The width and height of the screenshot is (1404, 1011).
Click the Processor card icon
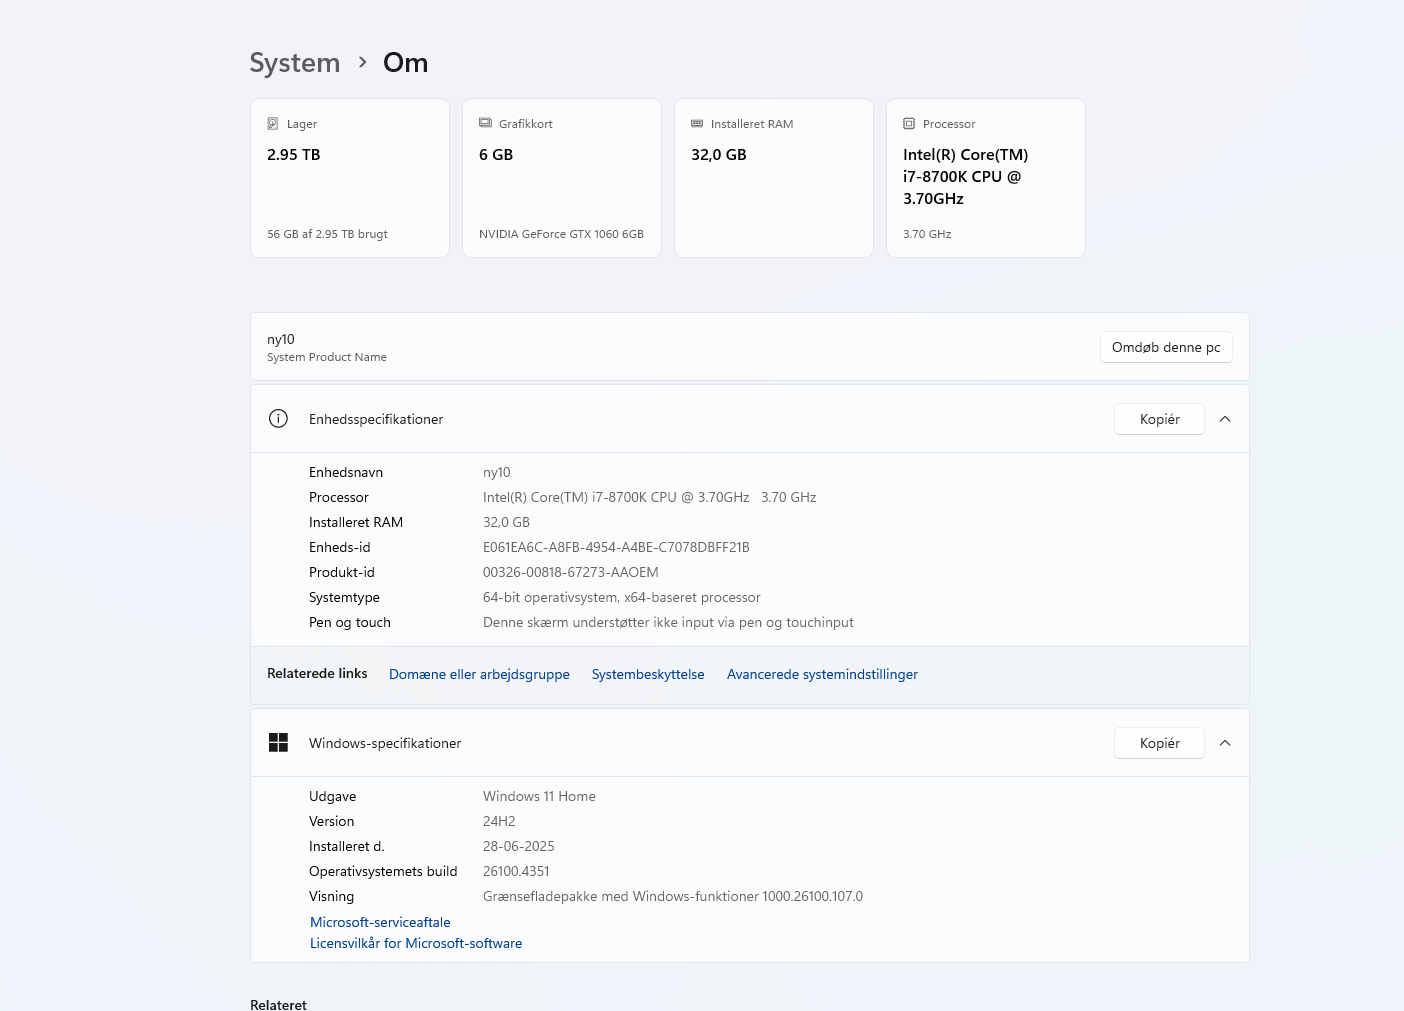(909, 124)
